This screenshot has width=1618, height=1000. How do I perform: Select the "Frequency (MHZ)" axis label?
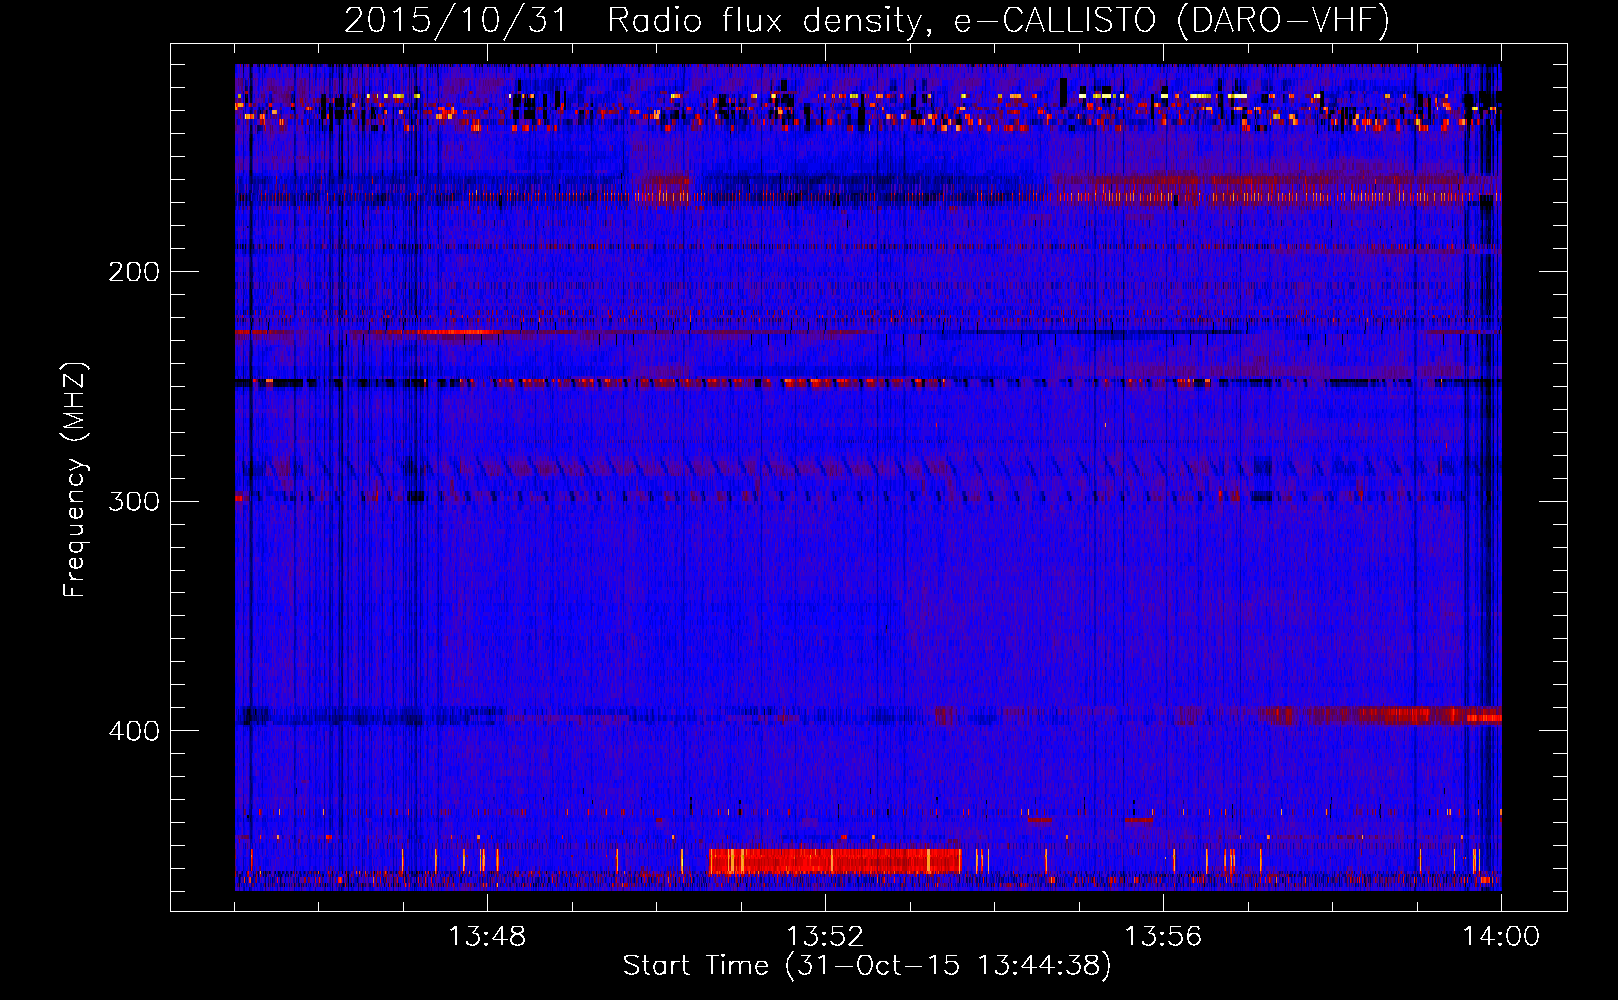click(74, 480)
